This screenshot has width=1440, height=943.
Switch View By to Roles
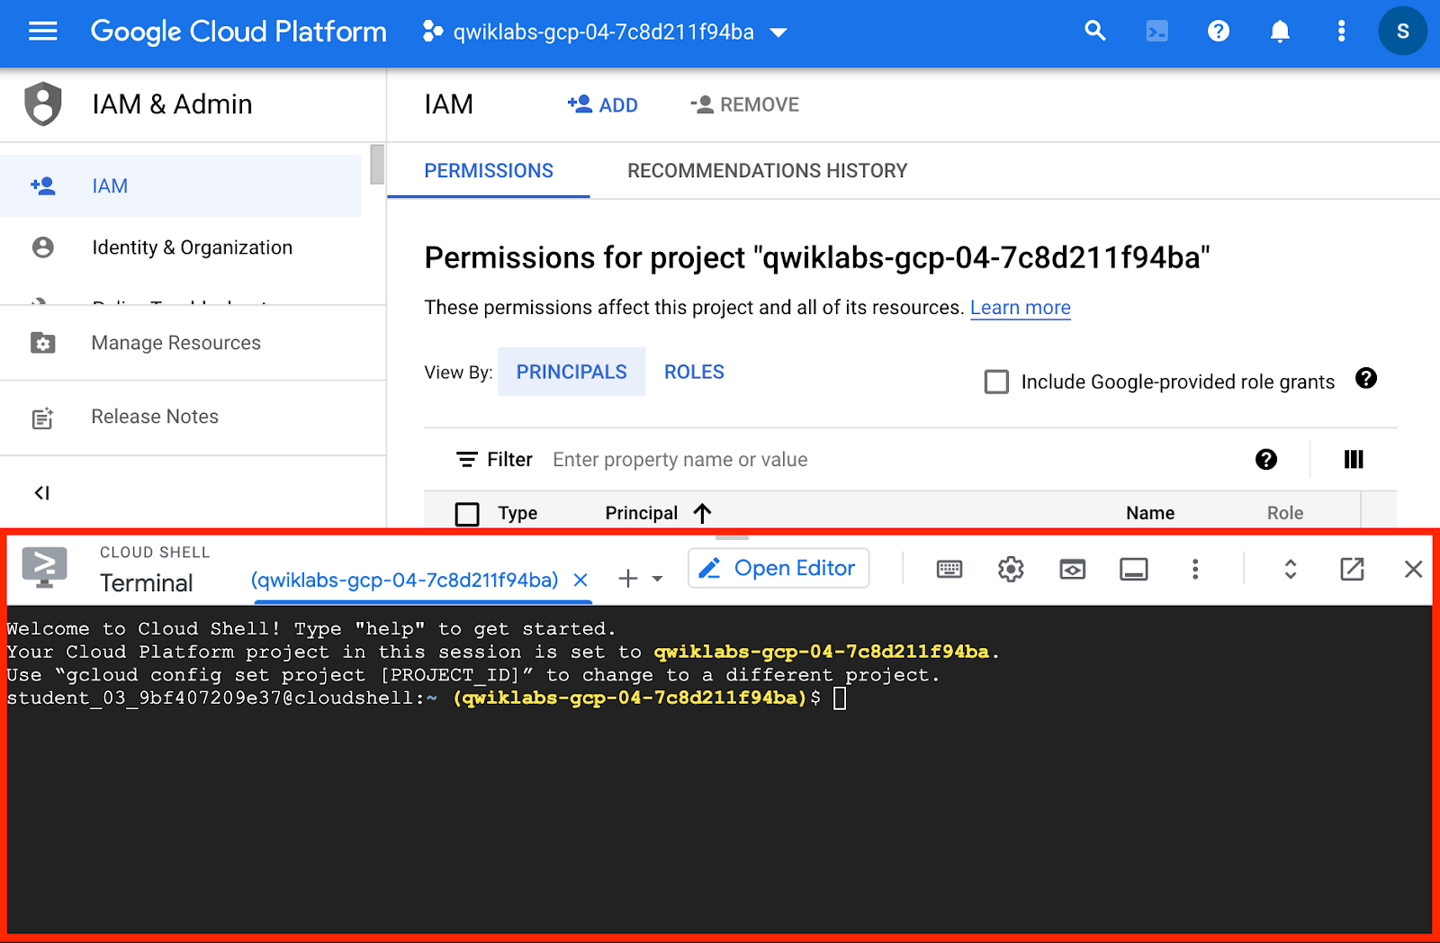coord(694,371)
